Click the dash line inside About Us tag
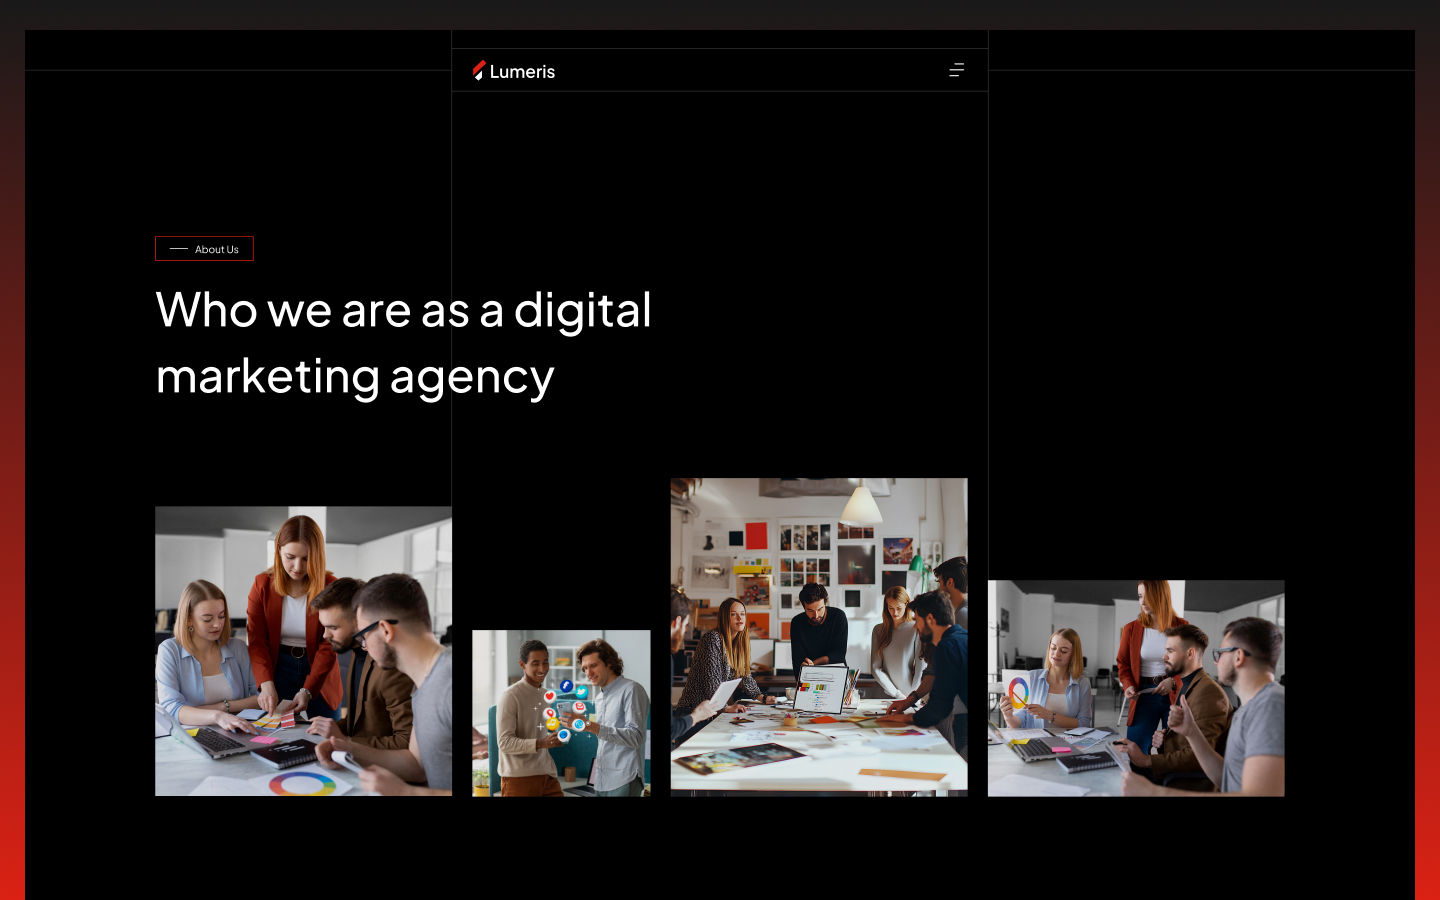1440x900 pixels. [x=179, y=249]
